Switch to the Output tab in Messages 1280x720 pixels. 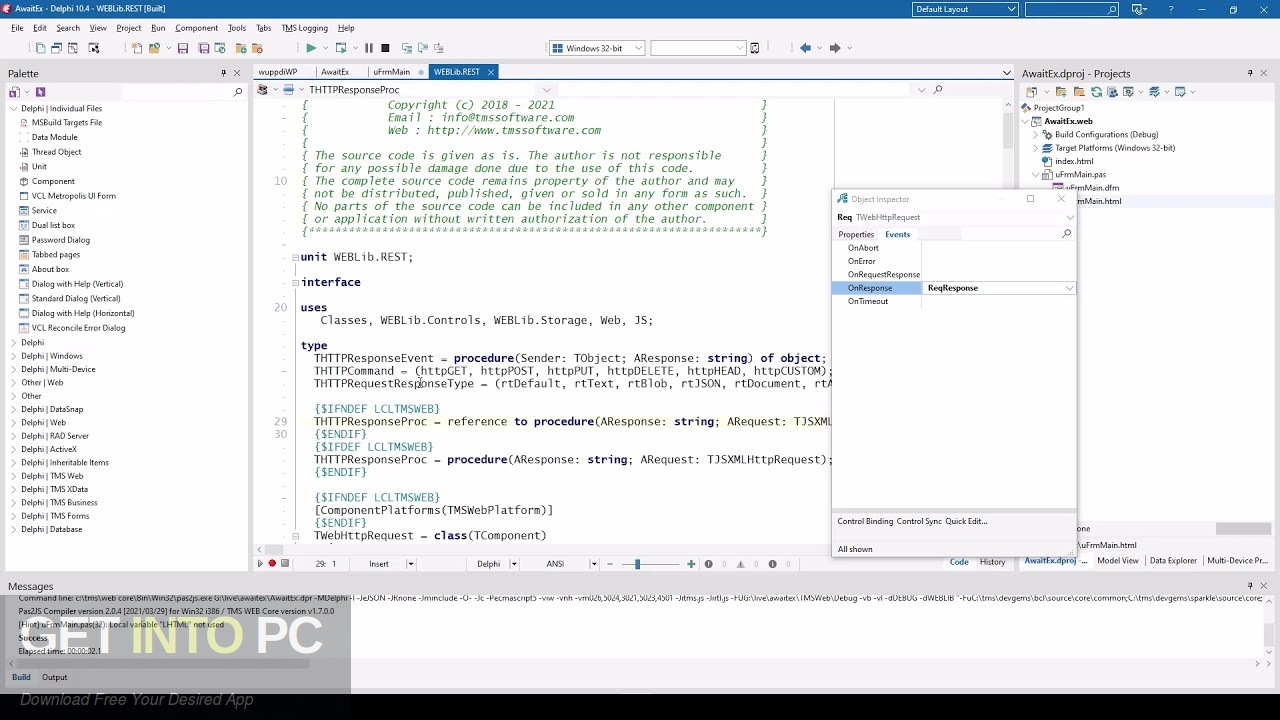(x=54, y=677)
